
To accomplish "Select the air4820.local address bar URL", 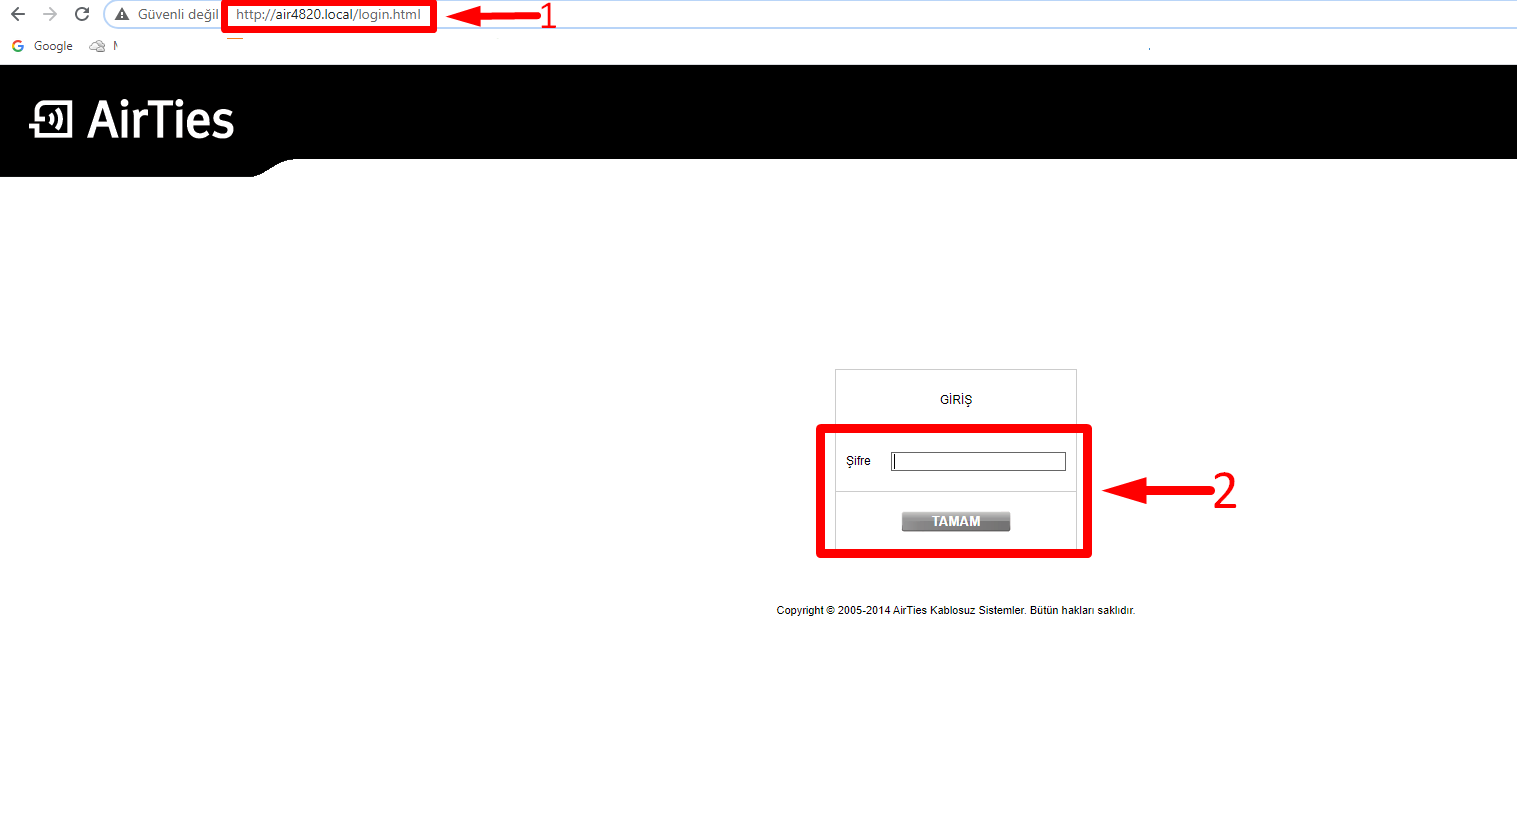I will point(328,15).
